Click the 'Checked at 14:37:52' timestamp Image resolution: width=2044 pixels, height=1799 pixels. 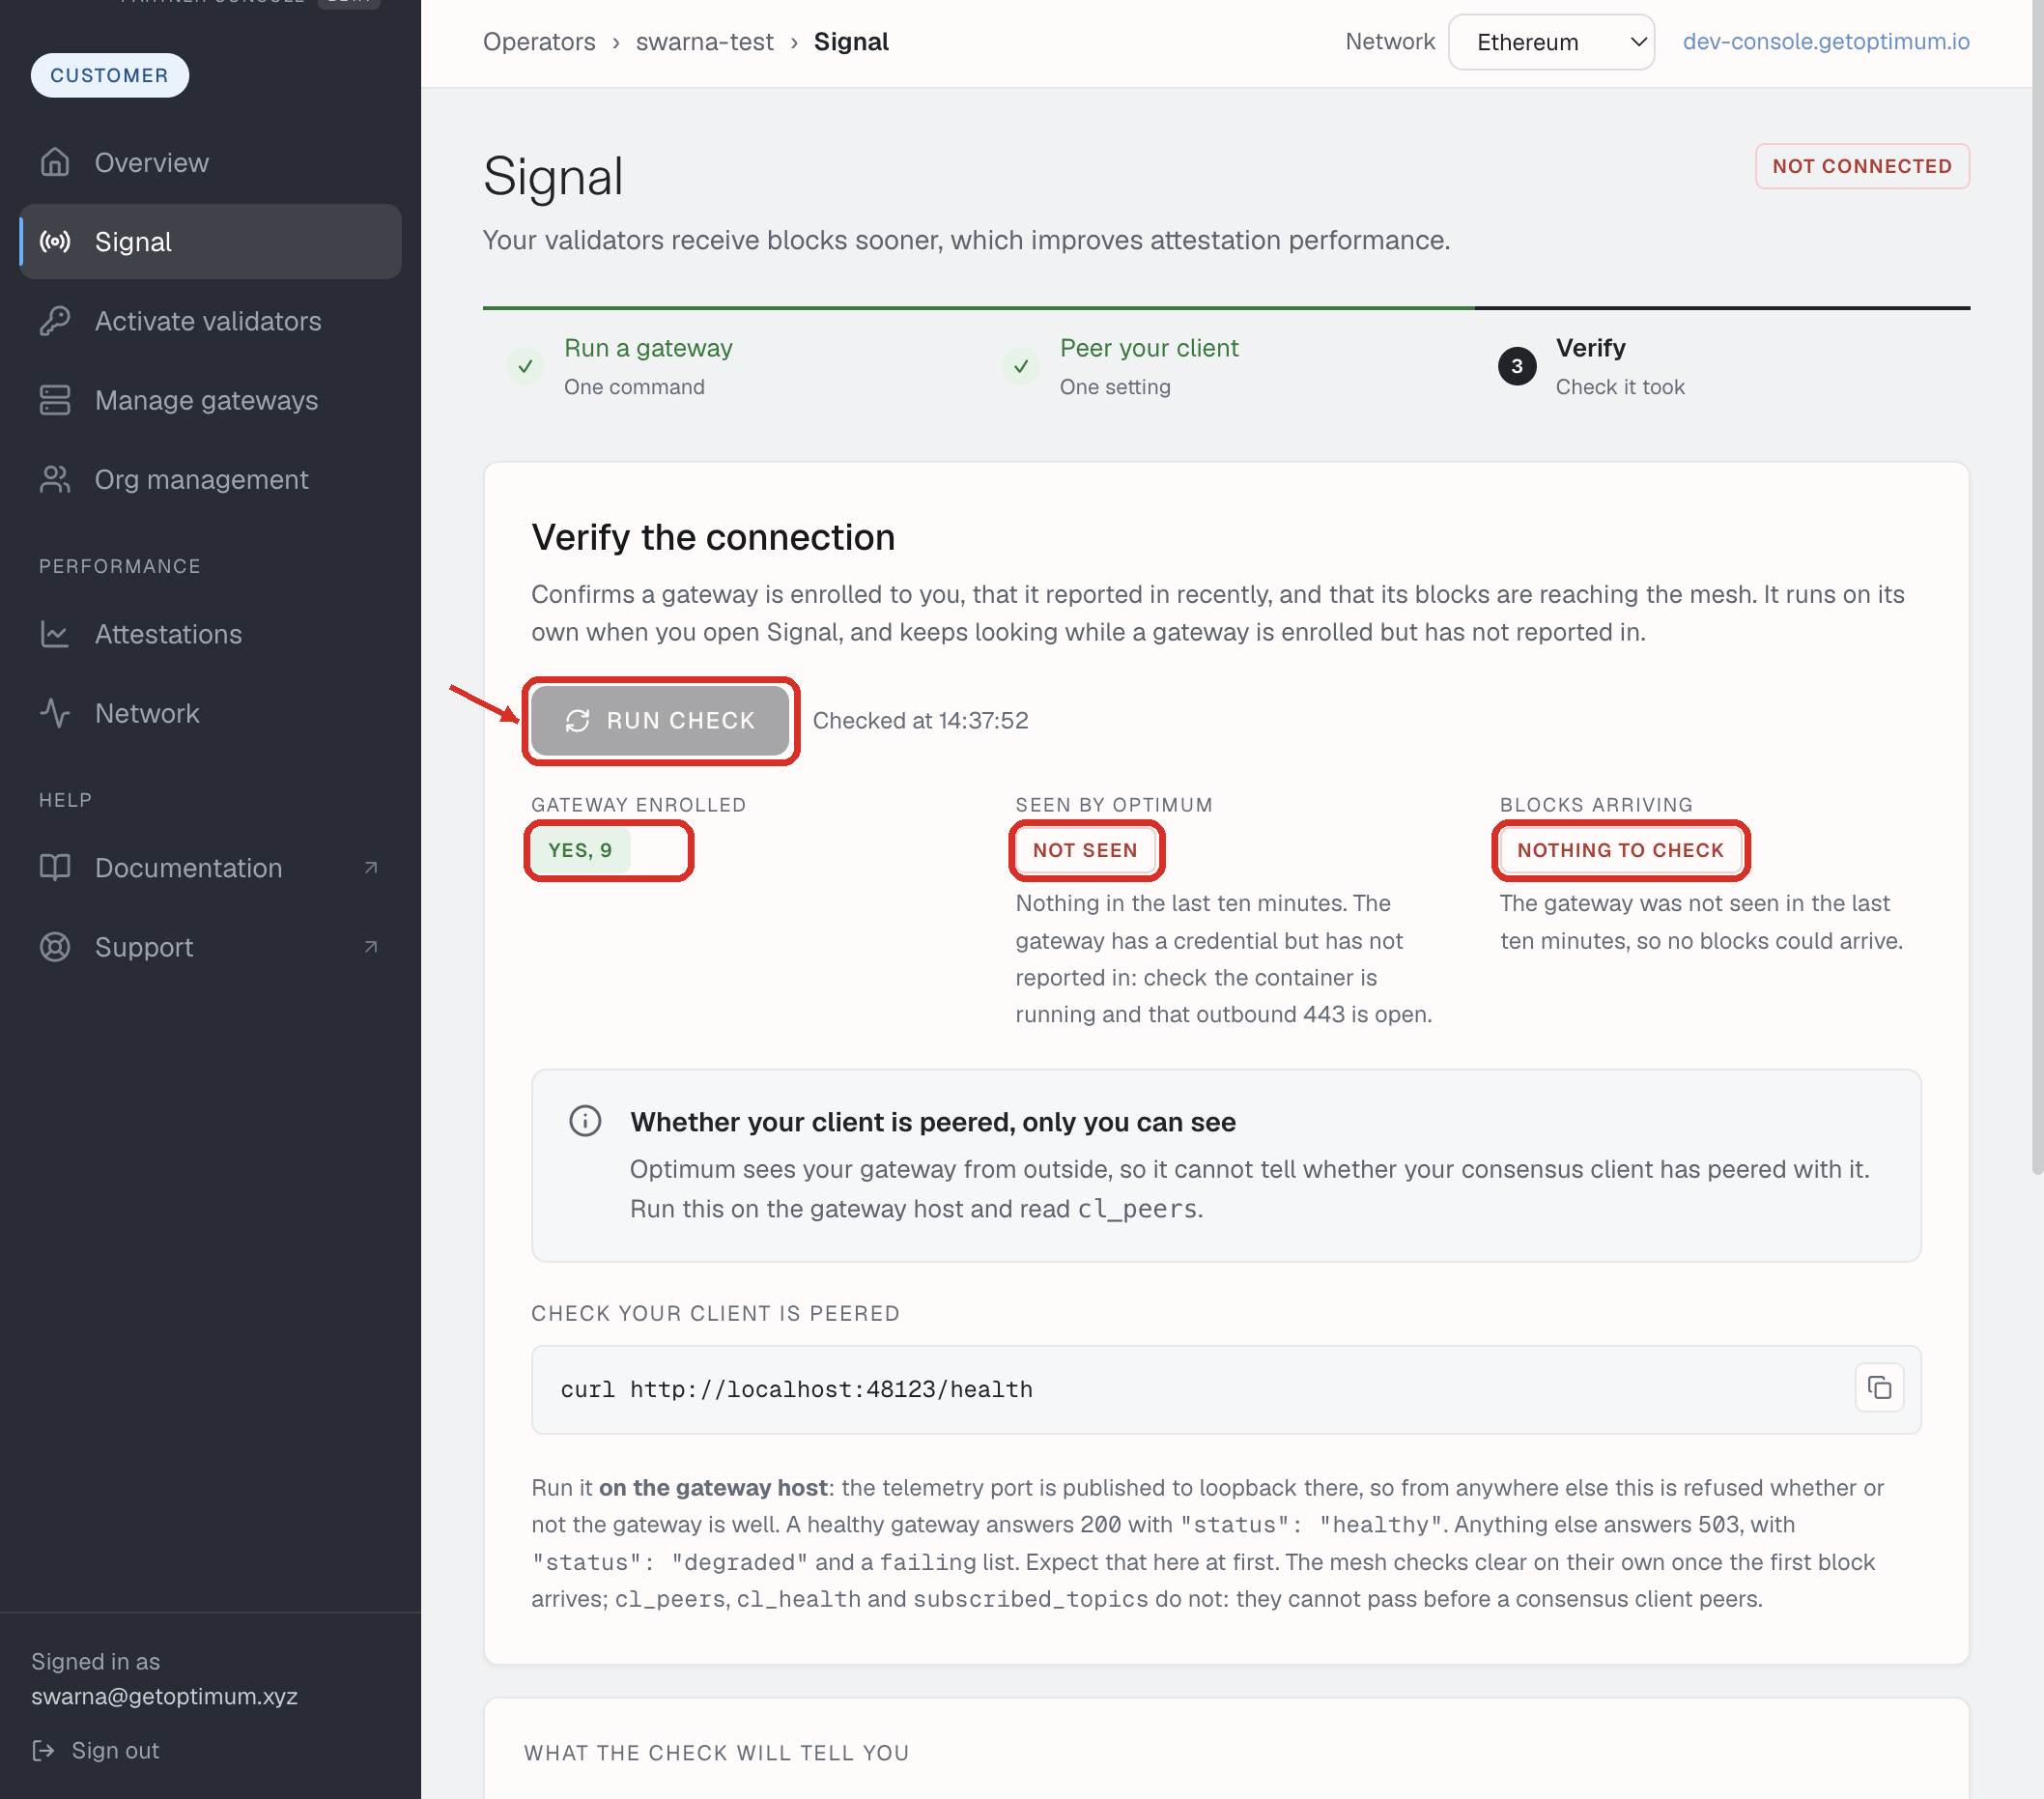point(920,720)
